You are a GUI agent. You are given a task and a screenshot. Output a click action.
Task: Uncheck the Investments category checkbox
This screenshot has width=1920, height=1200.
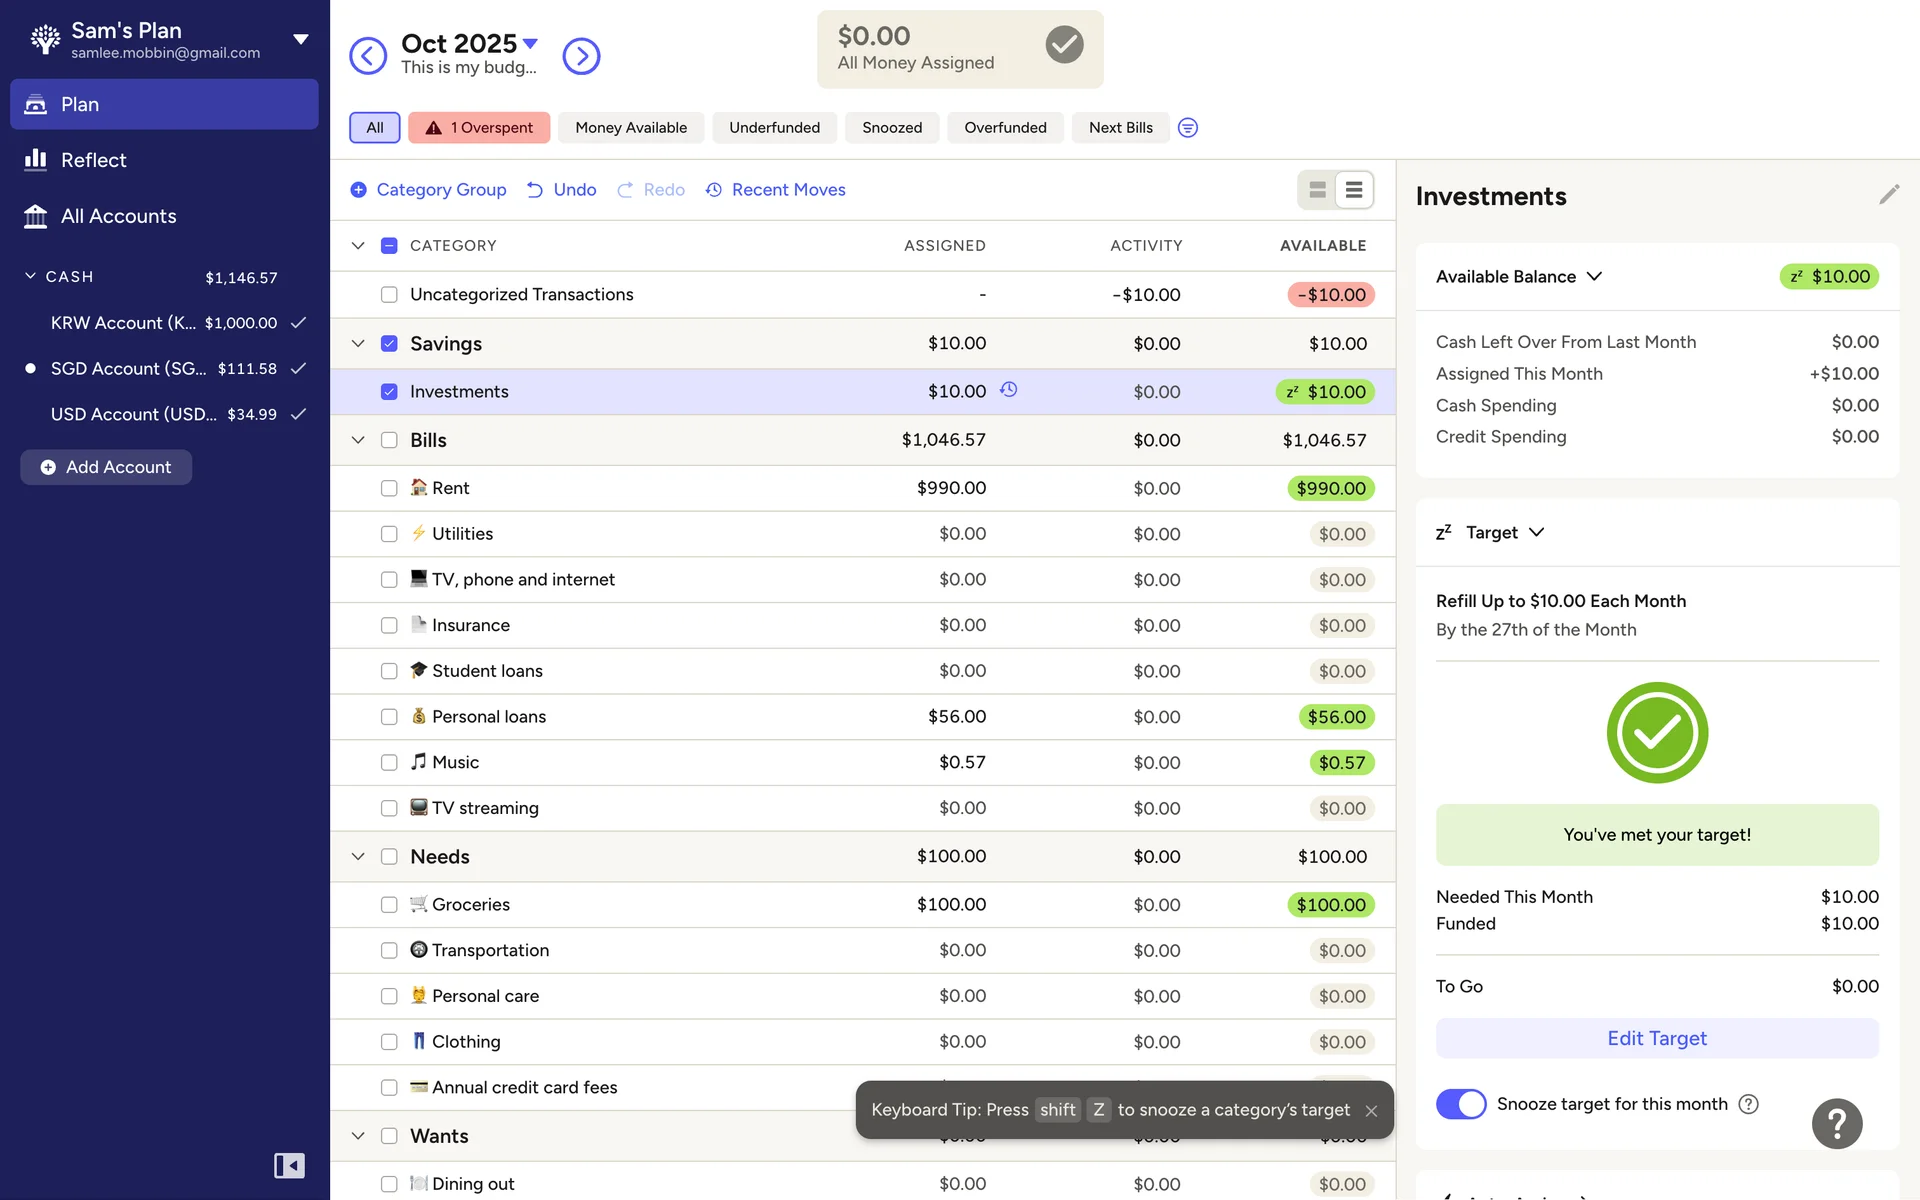(x=389, y=392)
